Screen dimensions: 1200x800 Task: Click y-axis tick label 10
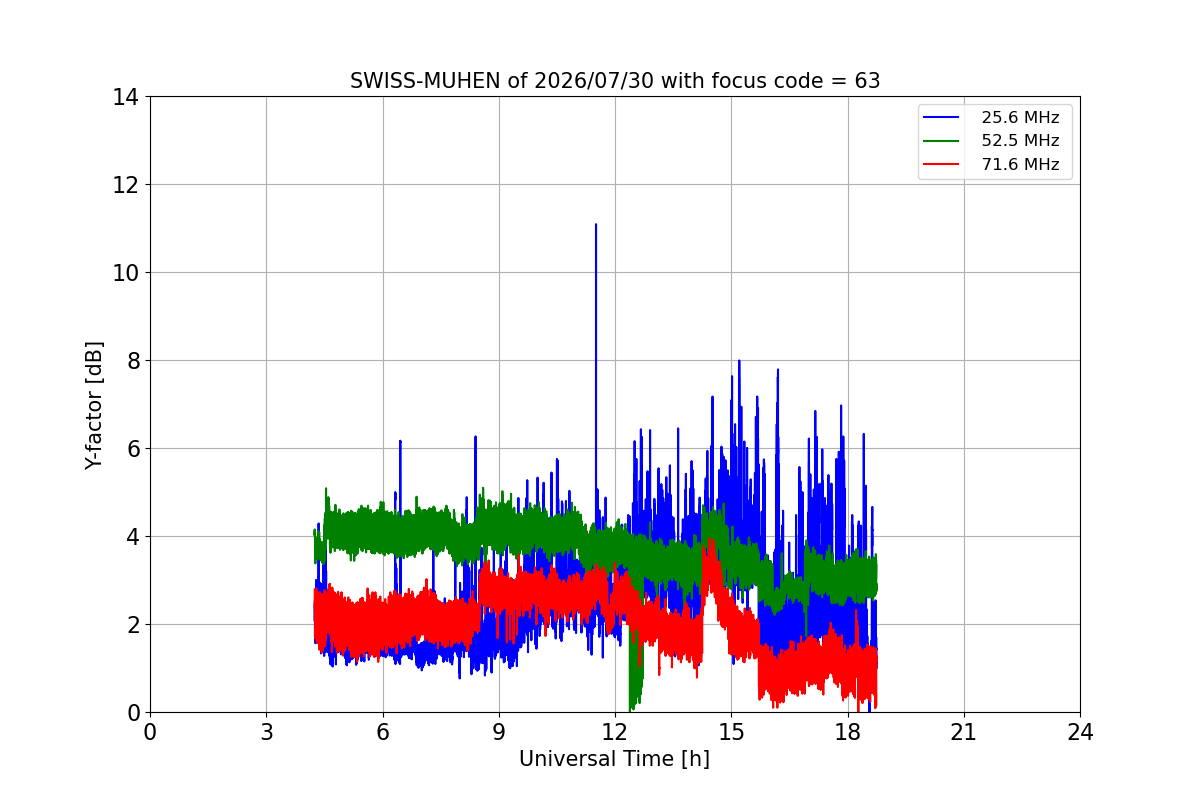coord(125,273)
